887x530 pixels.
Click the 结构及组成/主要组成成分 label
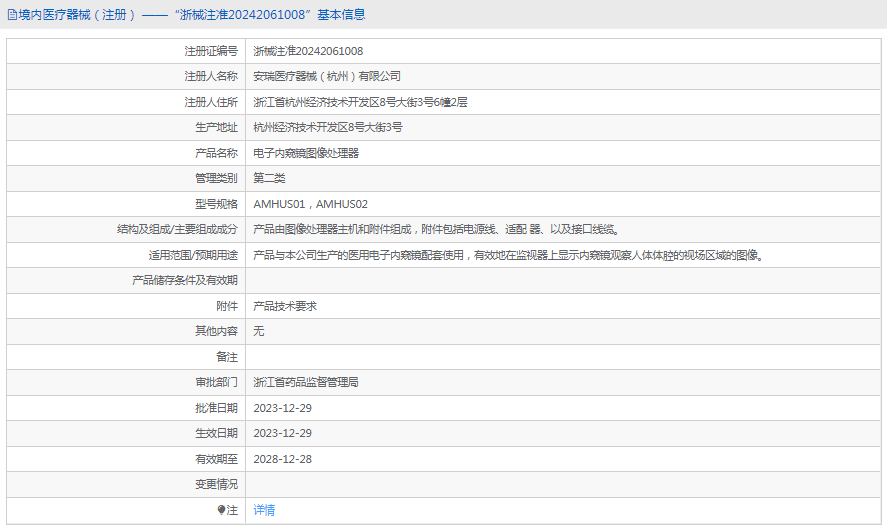178,229
